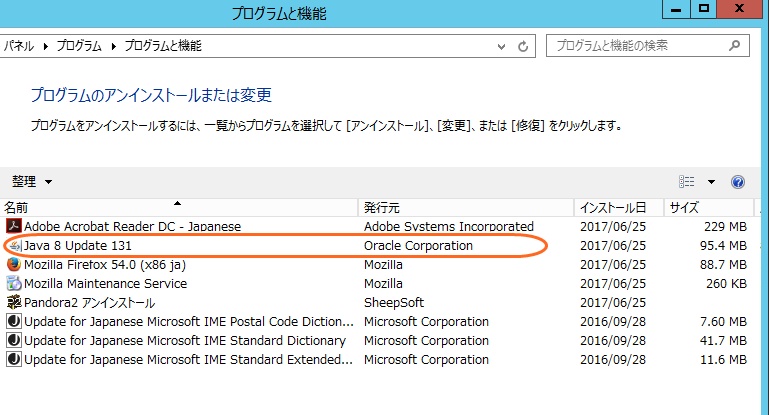Click the 260 KB size cell
The image size is (769, 415).
tap(726, 284)
